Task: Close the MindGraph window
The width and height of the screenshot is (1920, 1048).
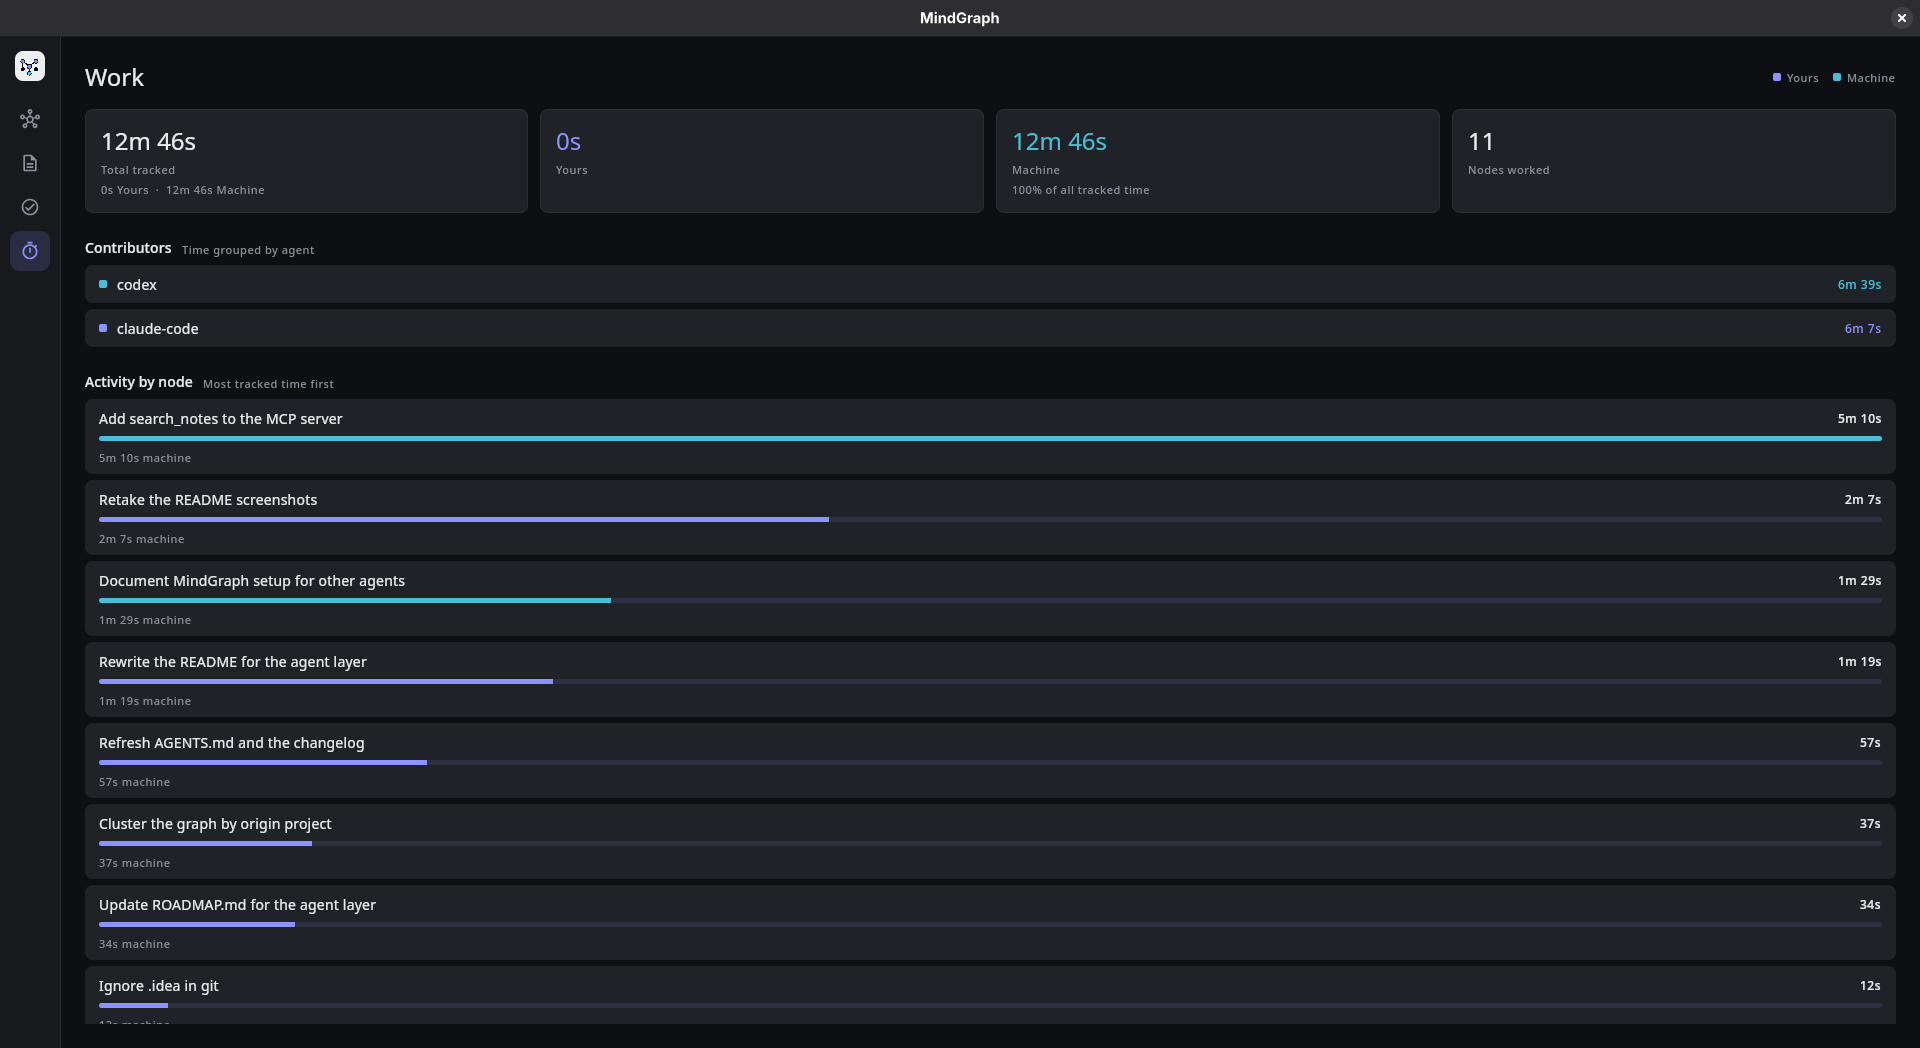Action: tap(1901, 18)
